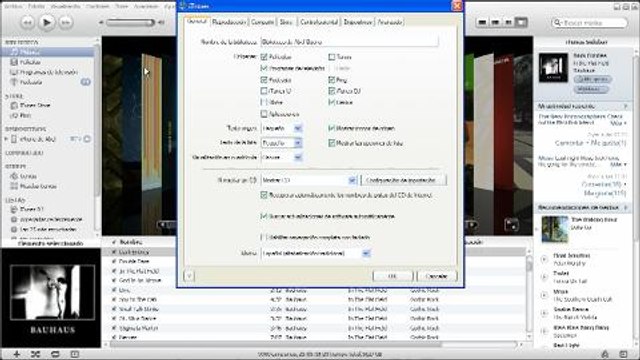Viewport: 640px width, 360px height.
Task: Open the grid view dropdown
Action: 282,157
